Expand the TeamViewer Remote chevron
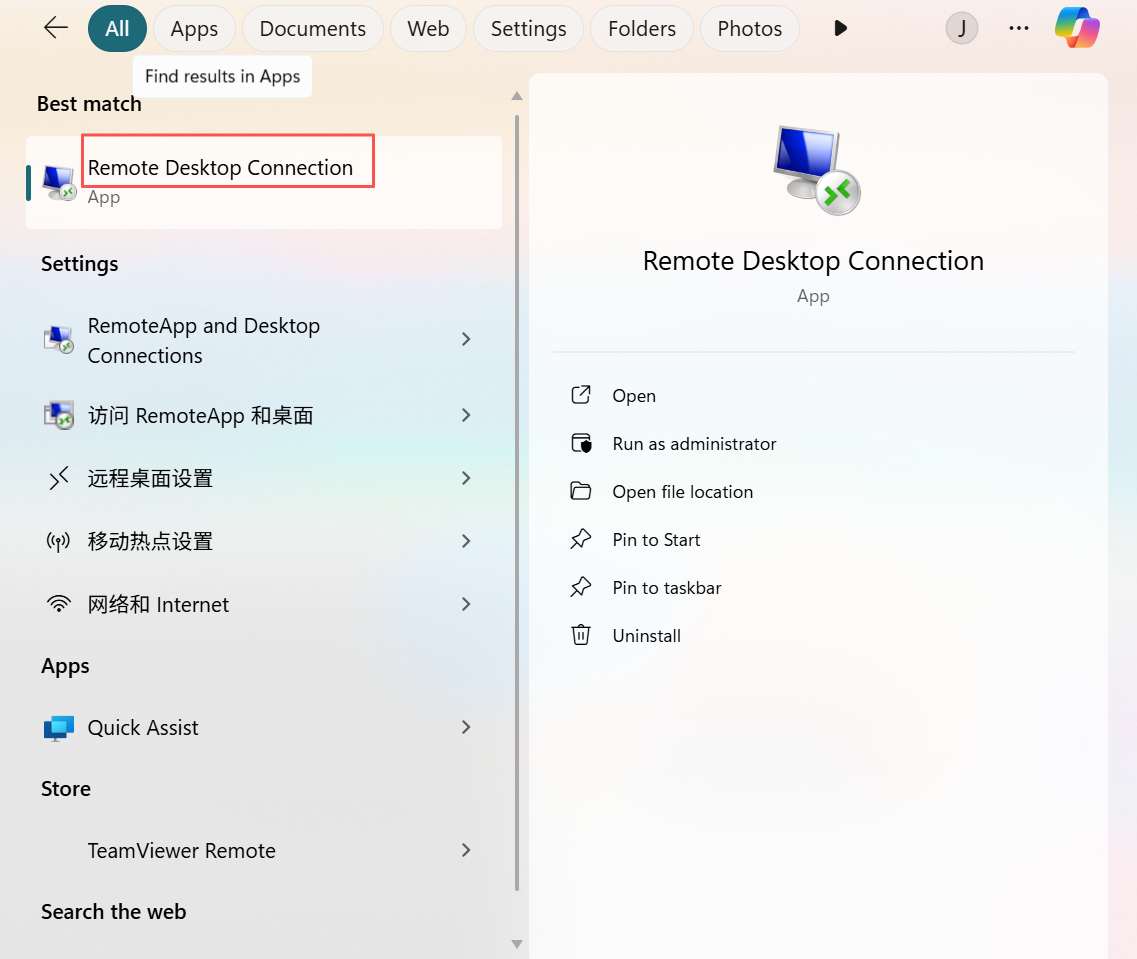Viewport: 1137px width, 959px height. point(466,850)
